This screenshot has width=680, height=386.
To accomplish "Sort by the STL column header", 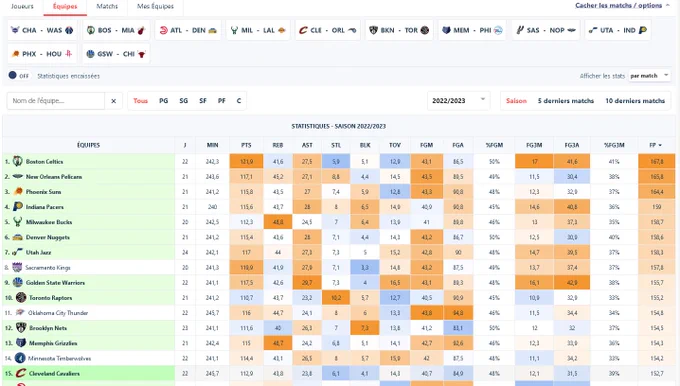I will (336, 145).
